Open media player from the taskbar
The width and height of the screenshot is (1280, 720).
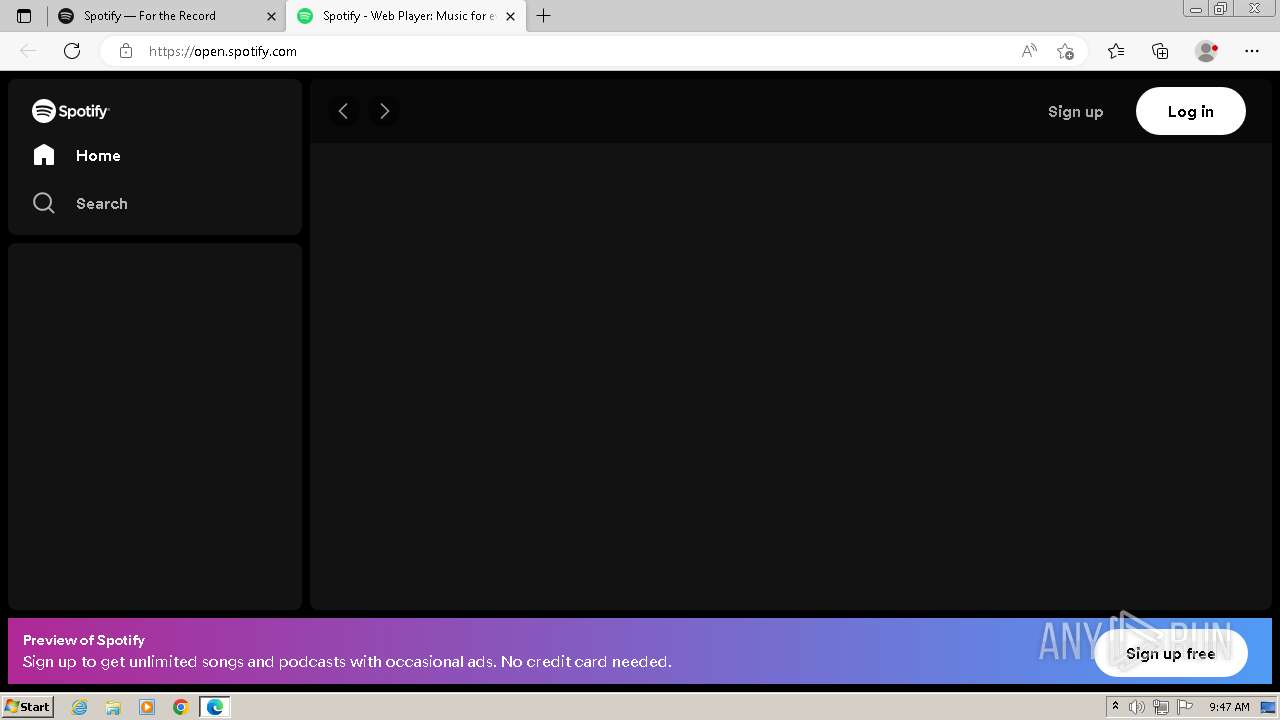[147, 707]
